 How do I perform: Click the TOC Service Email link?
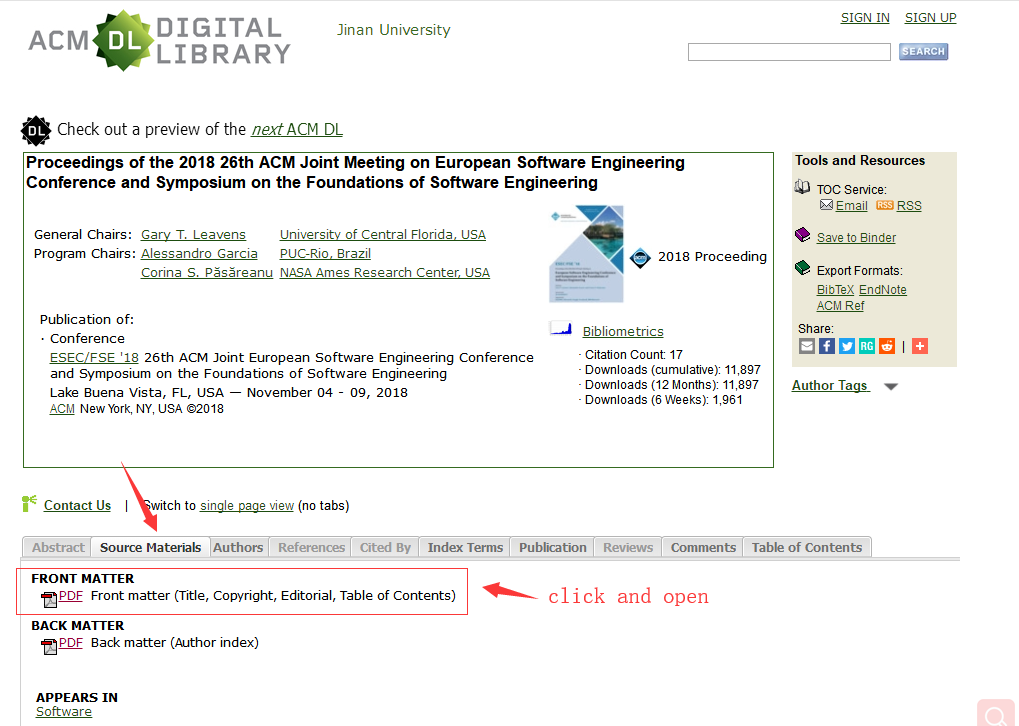click(851, 205)
